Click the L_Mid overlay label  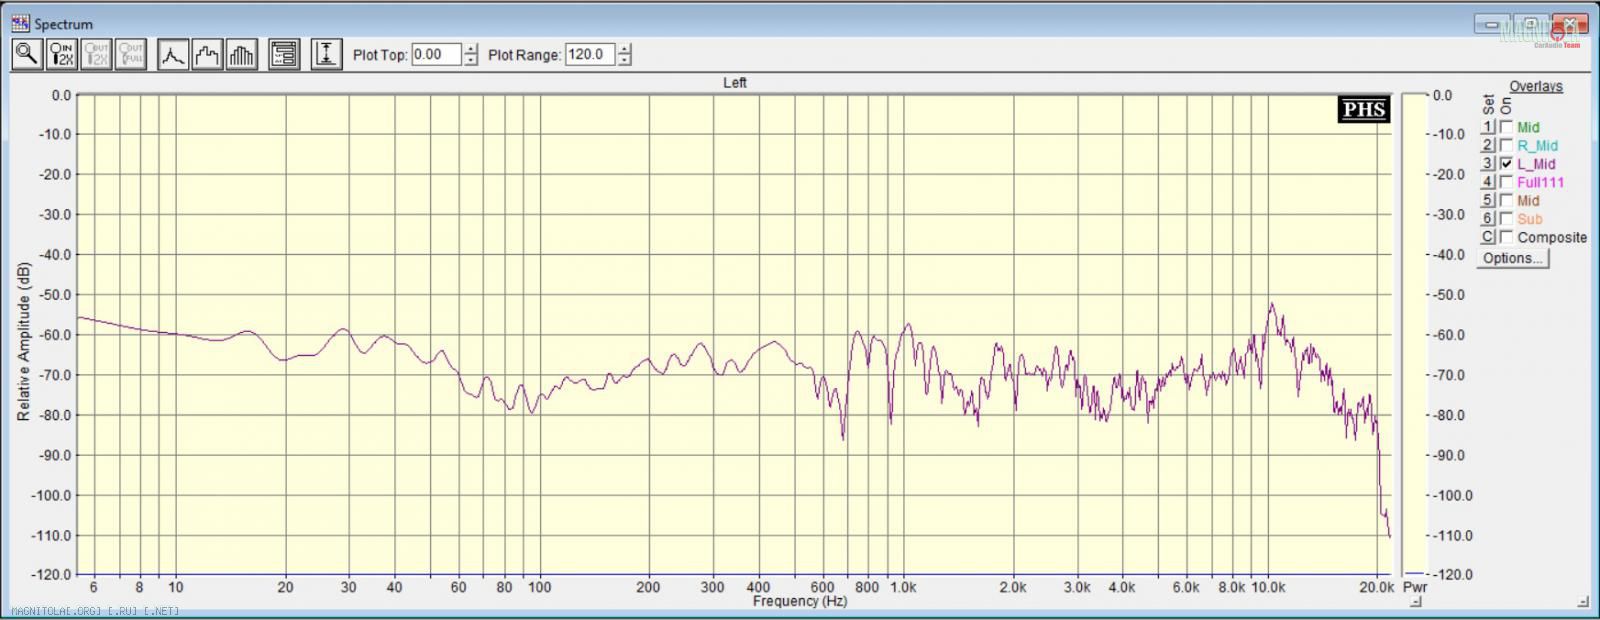point(1536,164)
